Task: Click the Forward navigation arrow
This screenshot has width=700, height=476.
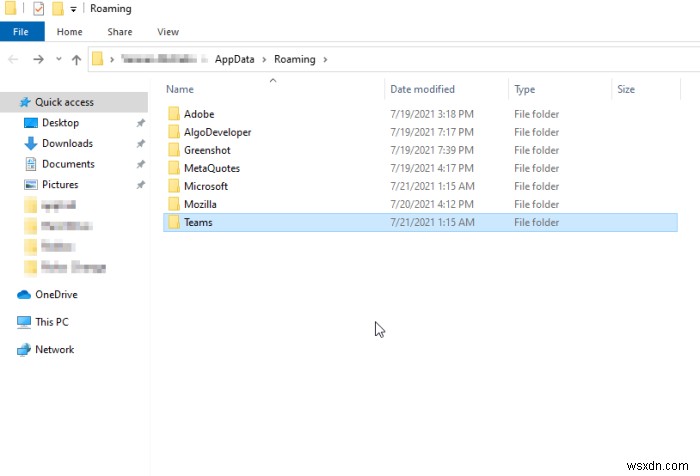Action: 38,59
